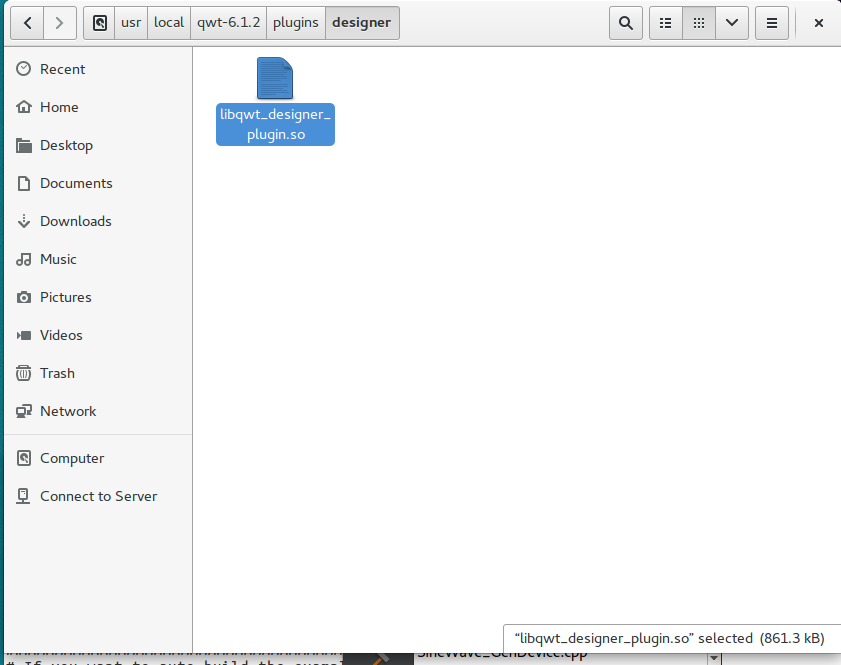The image size is (841, 665).
Task: Click the Music note icon
Action: [x=23, y=259]
